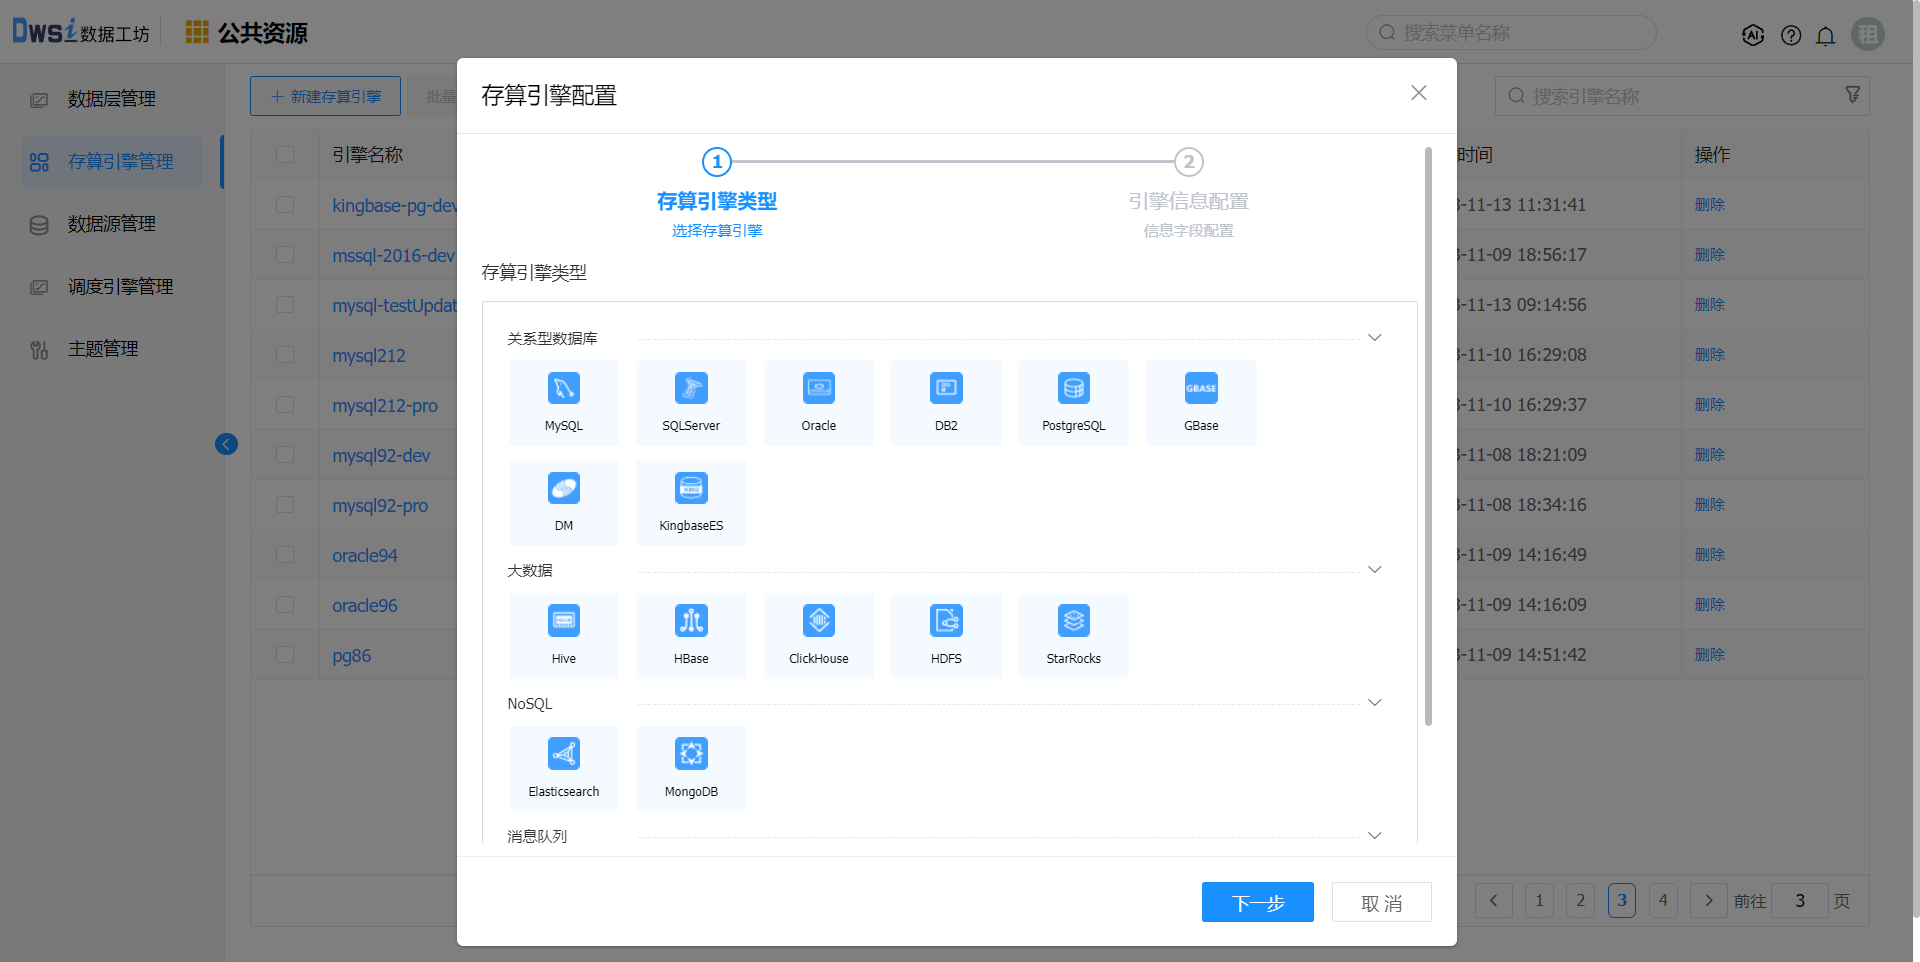Click the 下一步 button
Image resolution: width=1920 pixels, height=962 pixels.
(x=1257, y=902)
